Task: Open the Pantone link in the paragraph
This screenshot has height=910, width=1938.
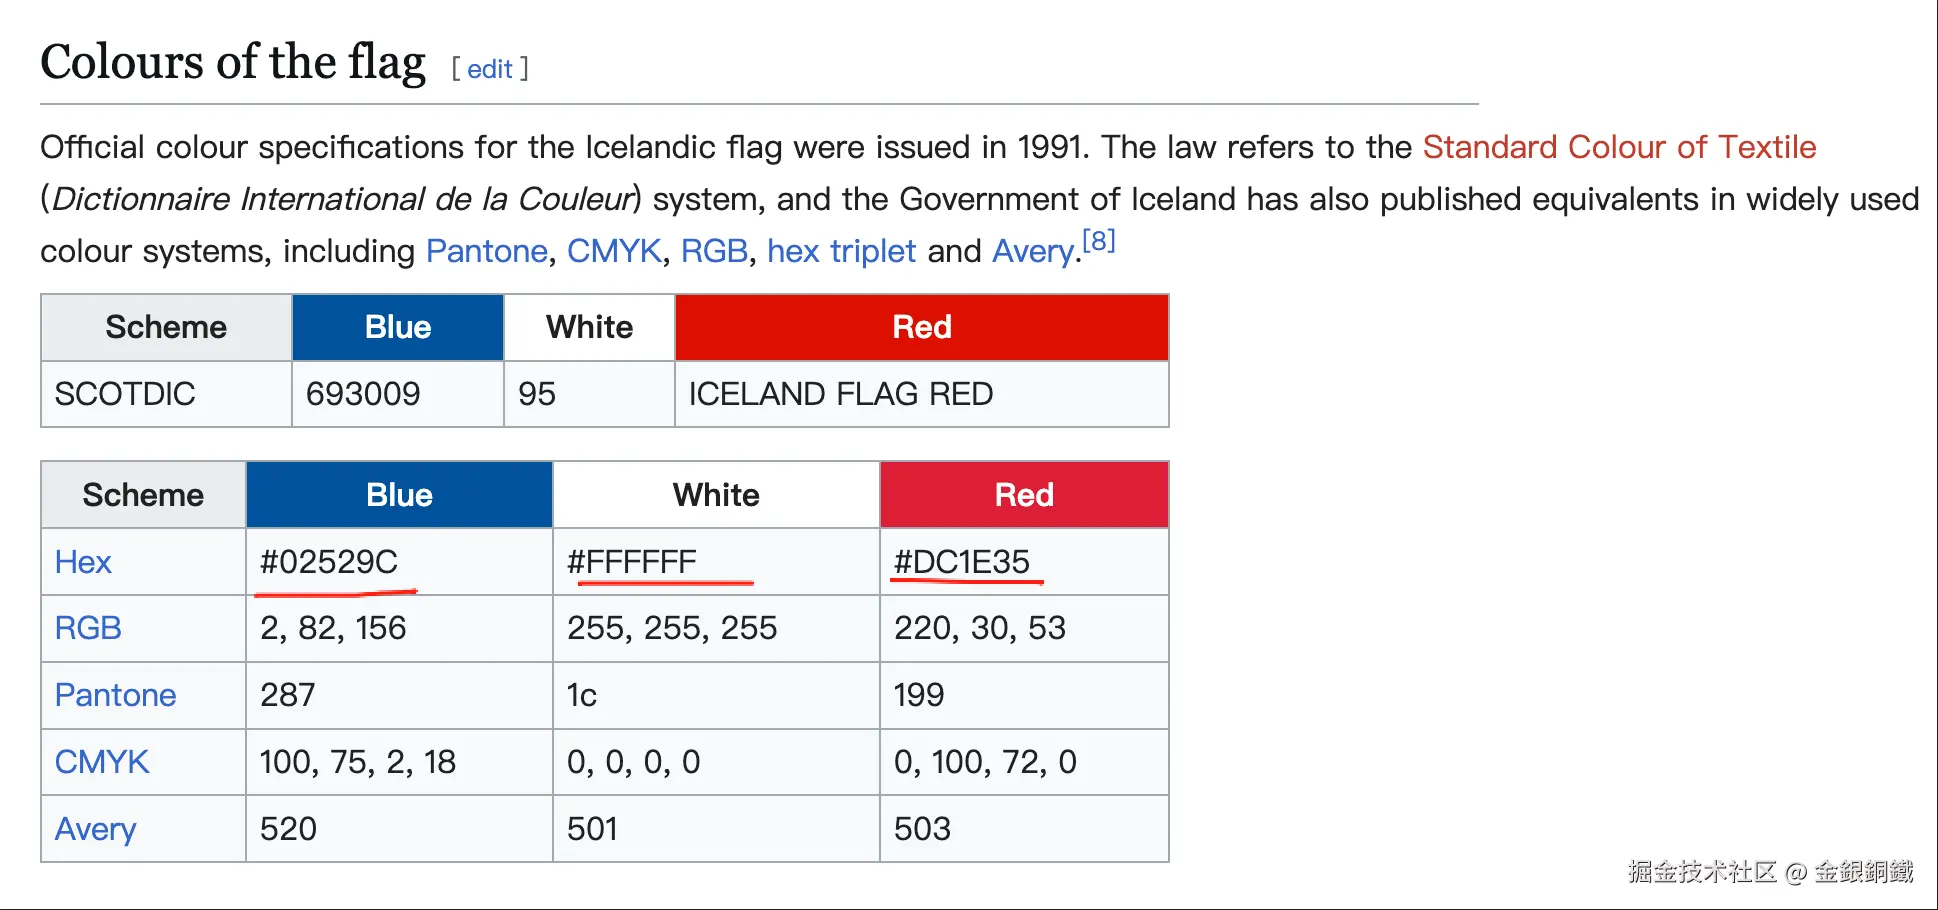Action: [x=487, y=251]
